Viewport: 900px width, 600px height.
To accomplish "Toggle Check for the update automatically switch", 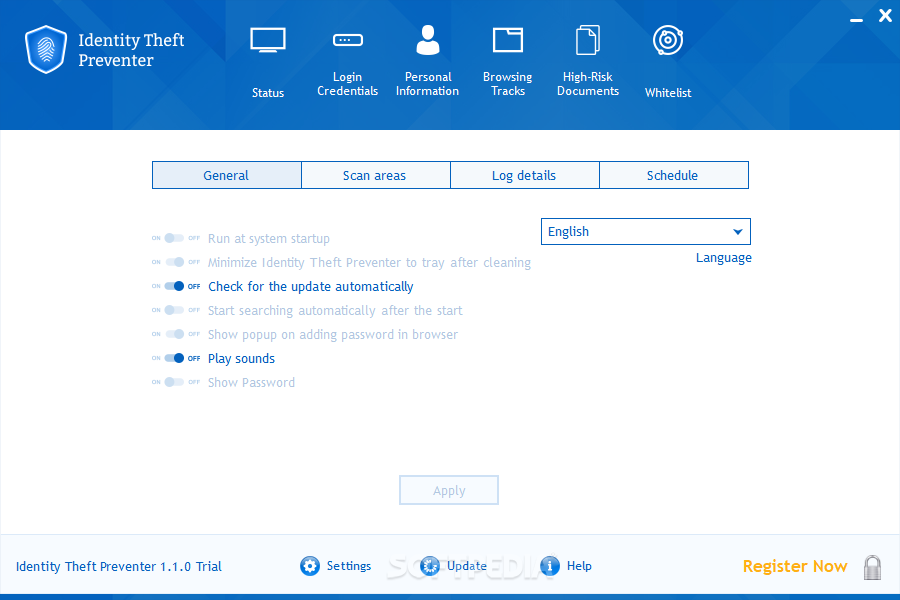I will (174, 286).
